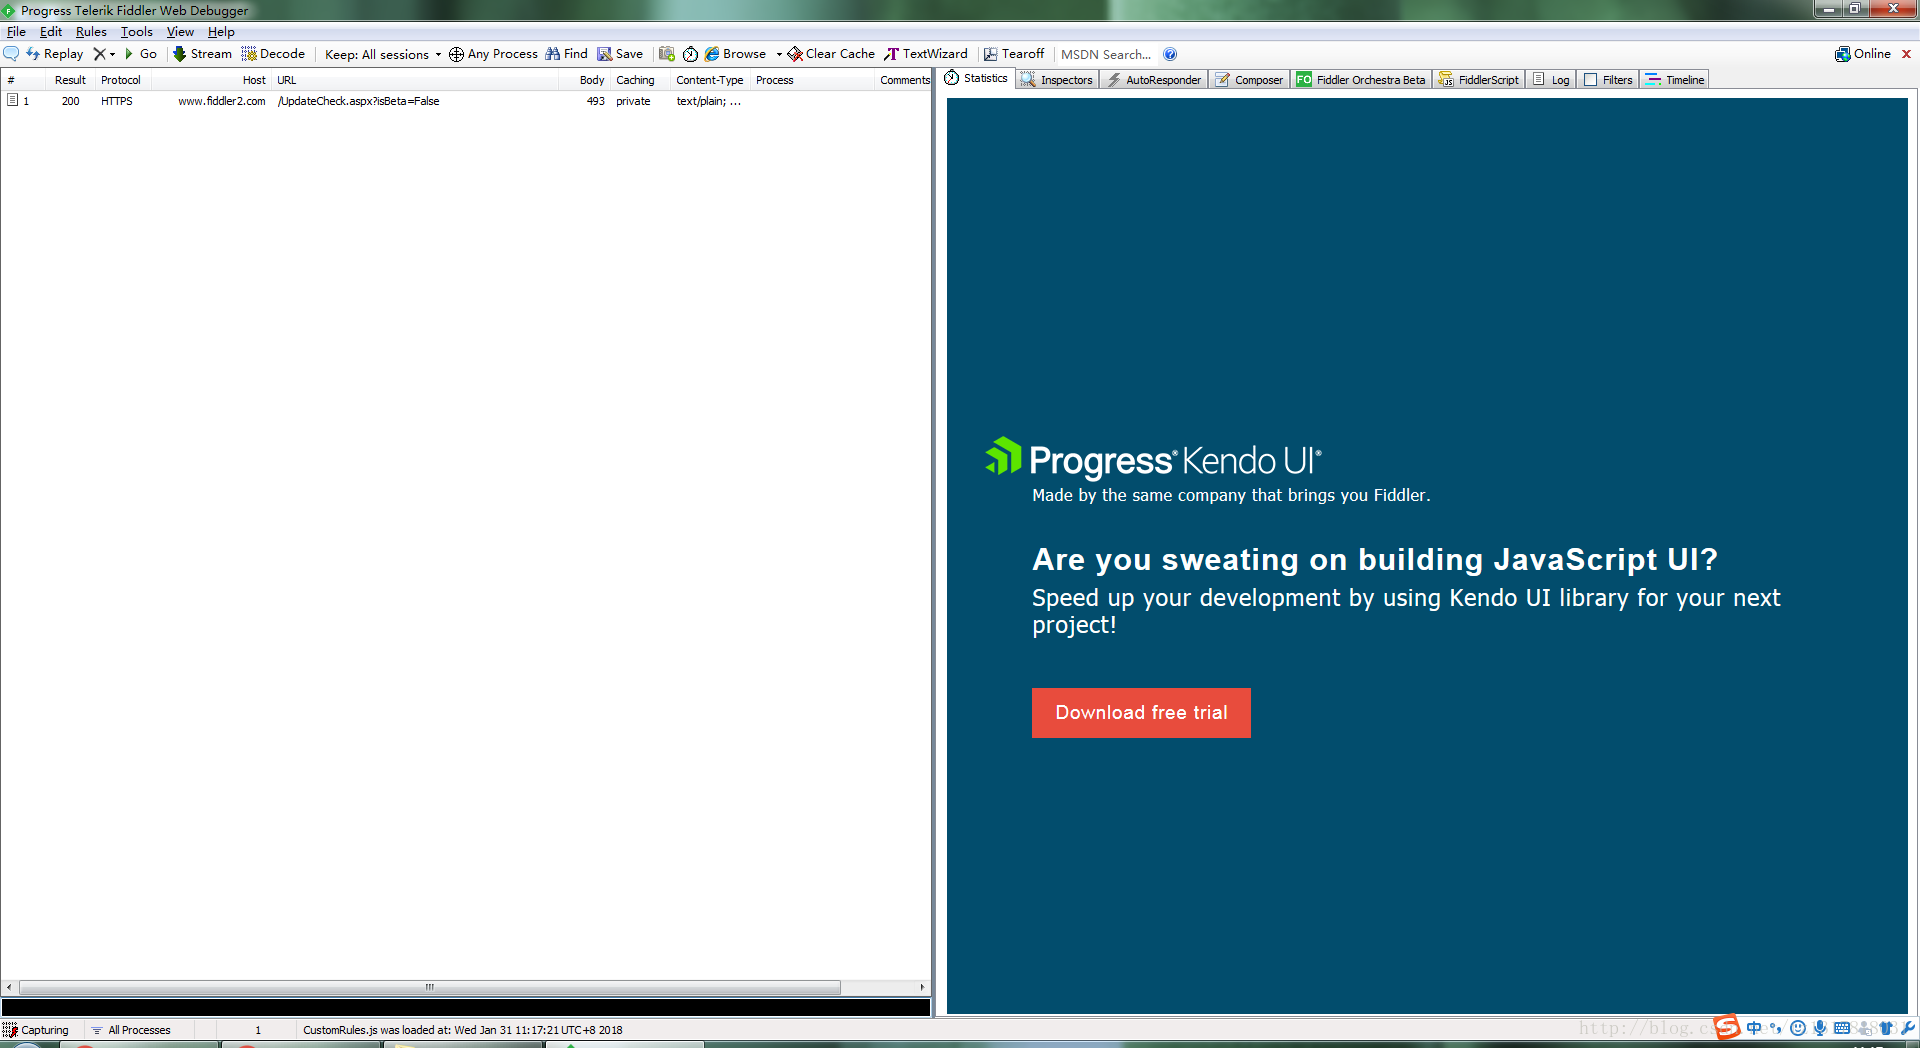
Task: Click session list scroll left arrow
Action: point(9,987)
